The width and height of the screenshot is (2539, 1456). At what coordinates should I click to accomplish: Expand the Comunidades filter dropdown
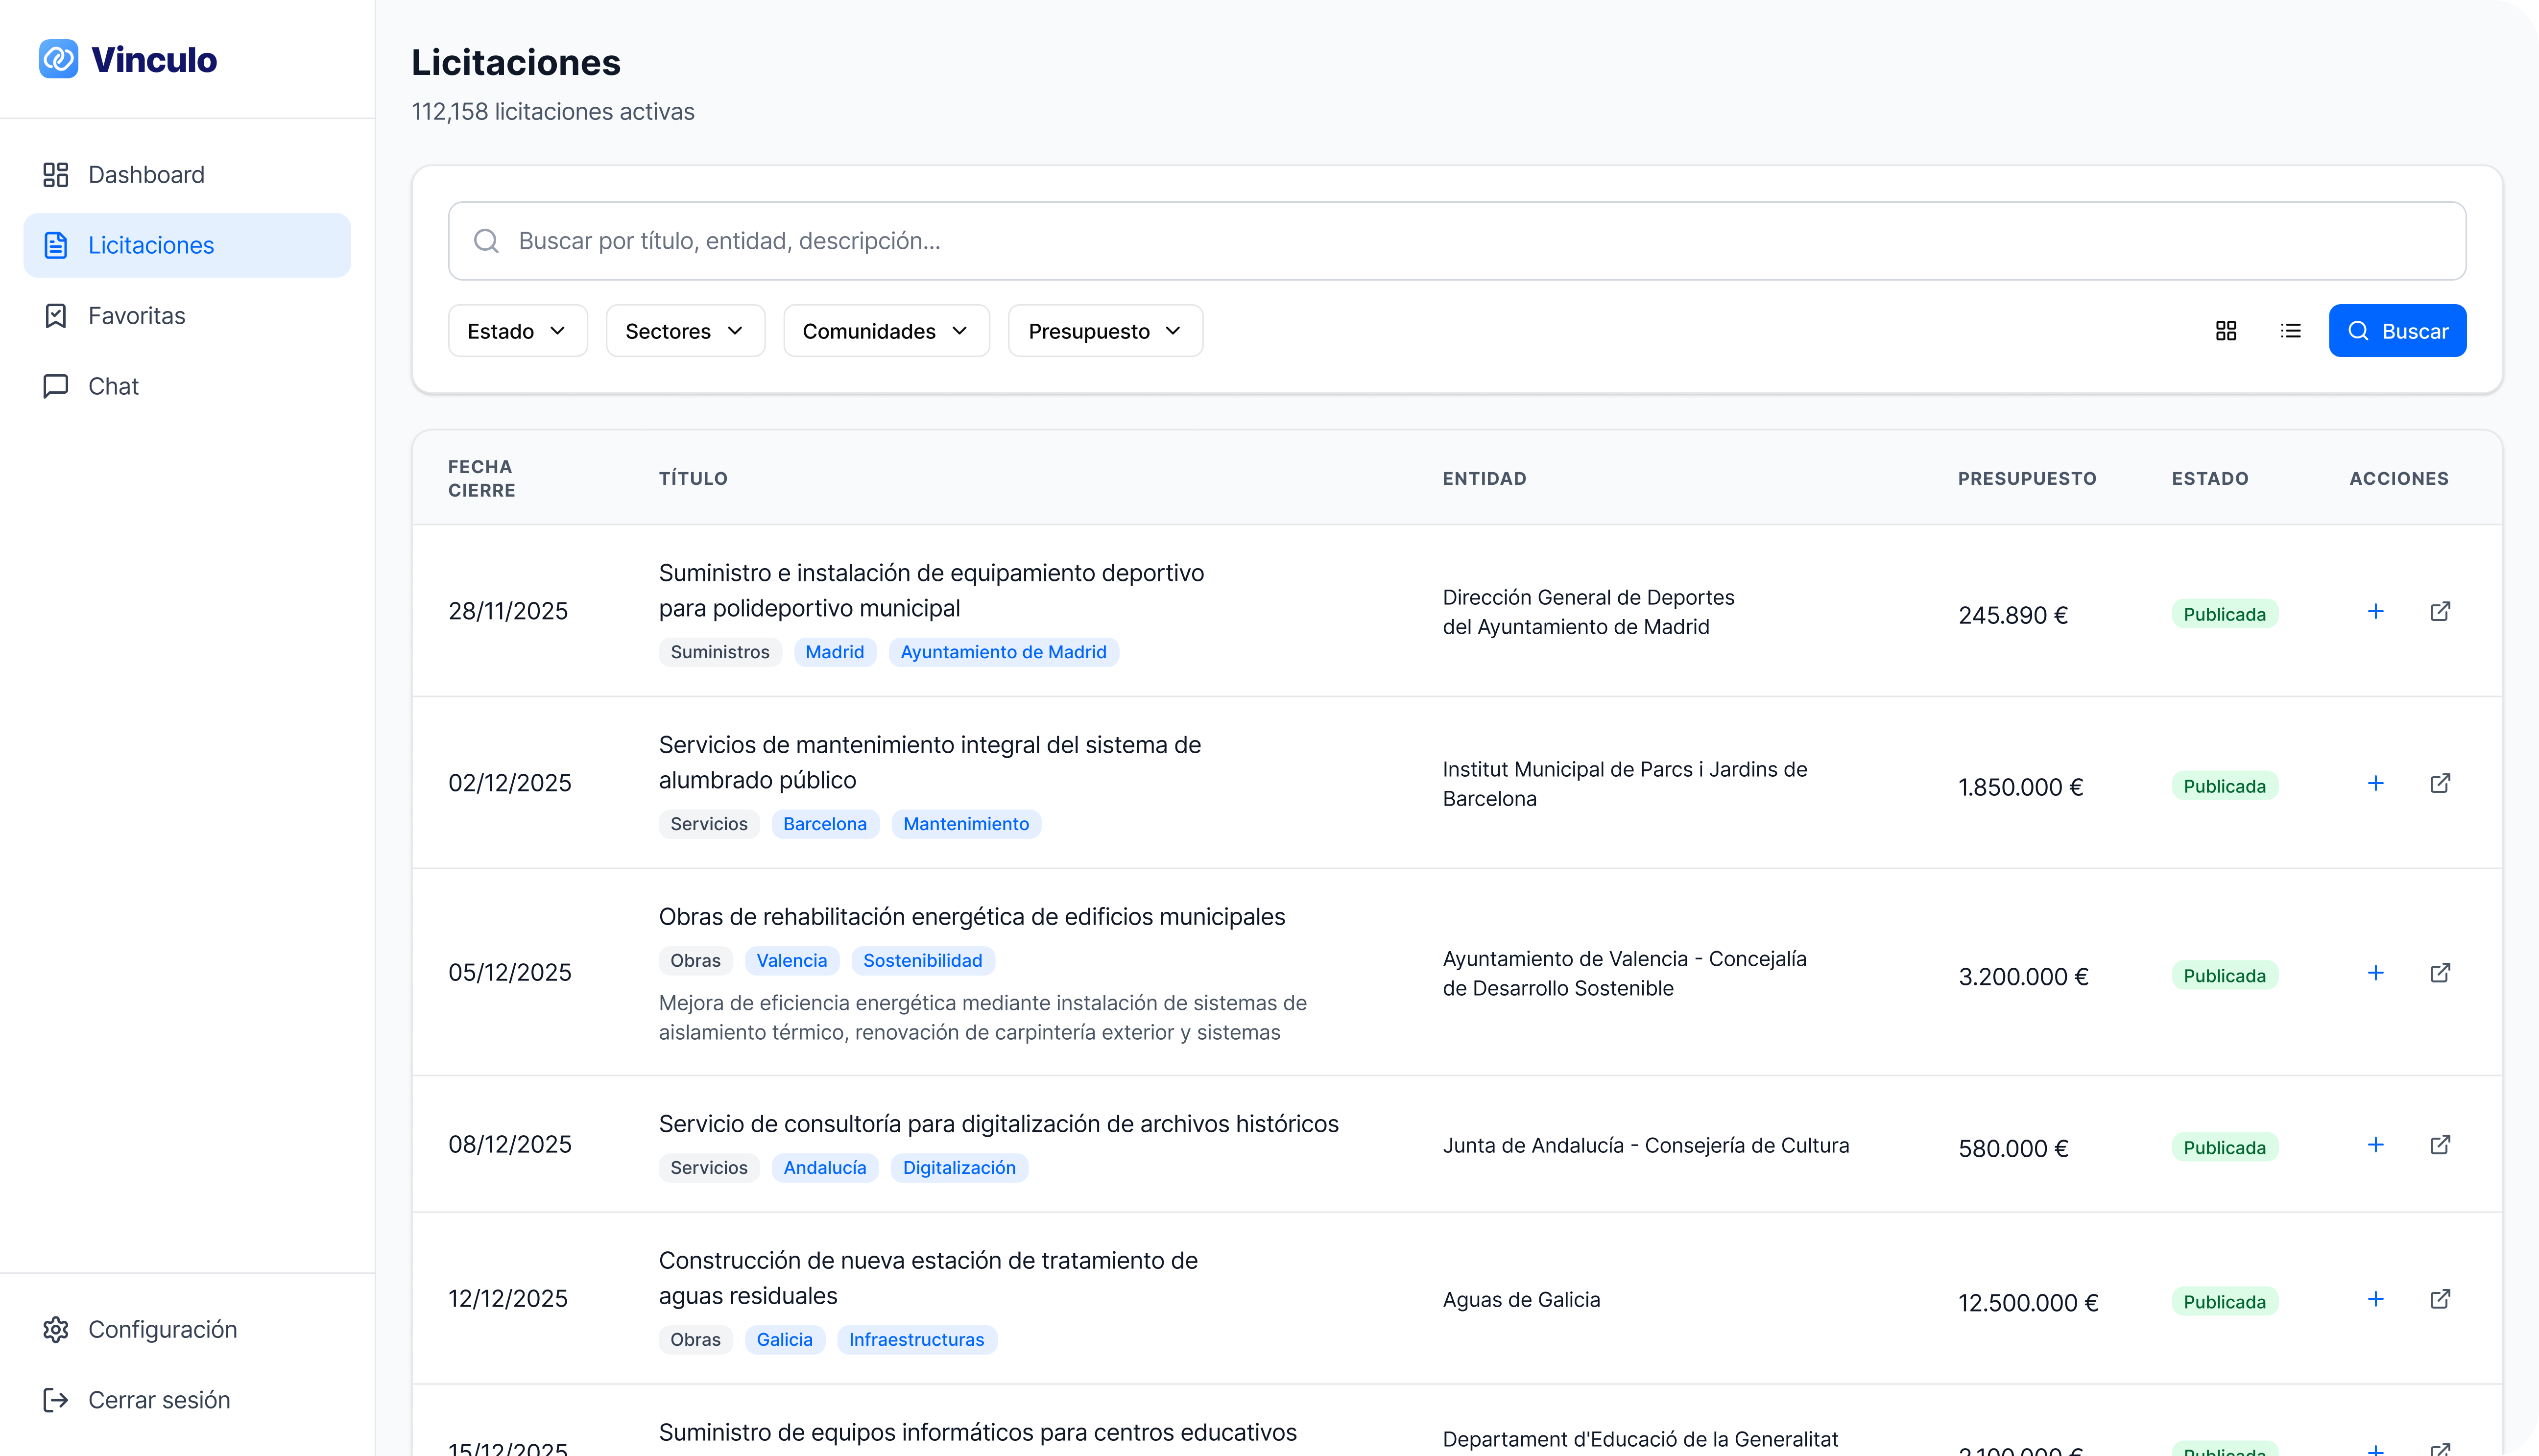point(886,331)
